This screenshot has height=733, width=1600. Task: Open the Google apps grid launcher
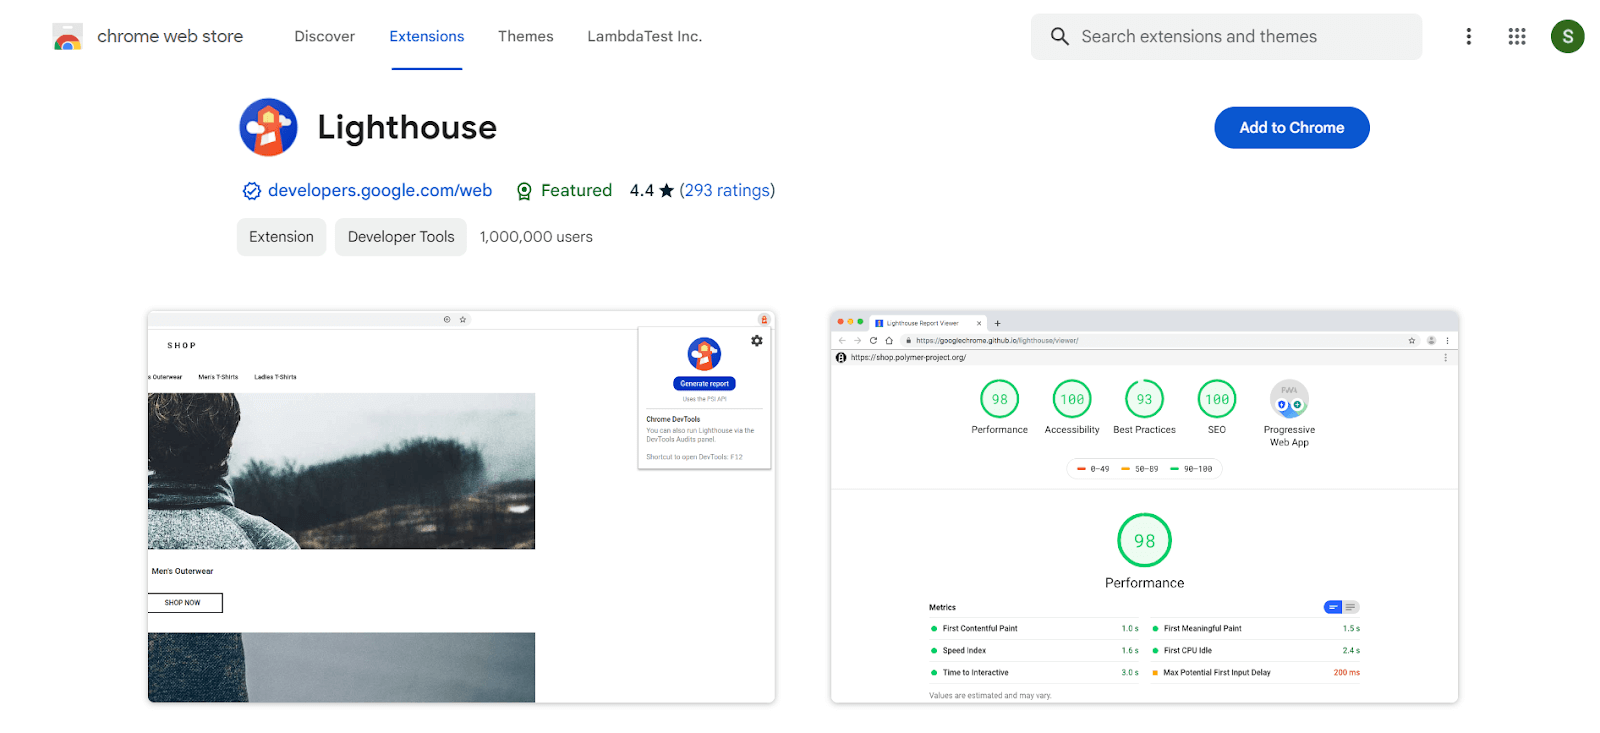click(1516, 37)
